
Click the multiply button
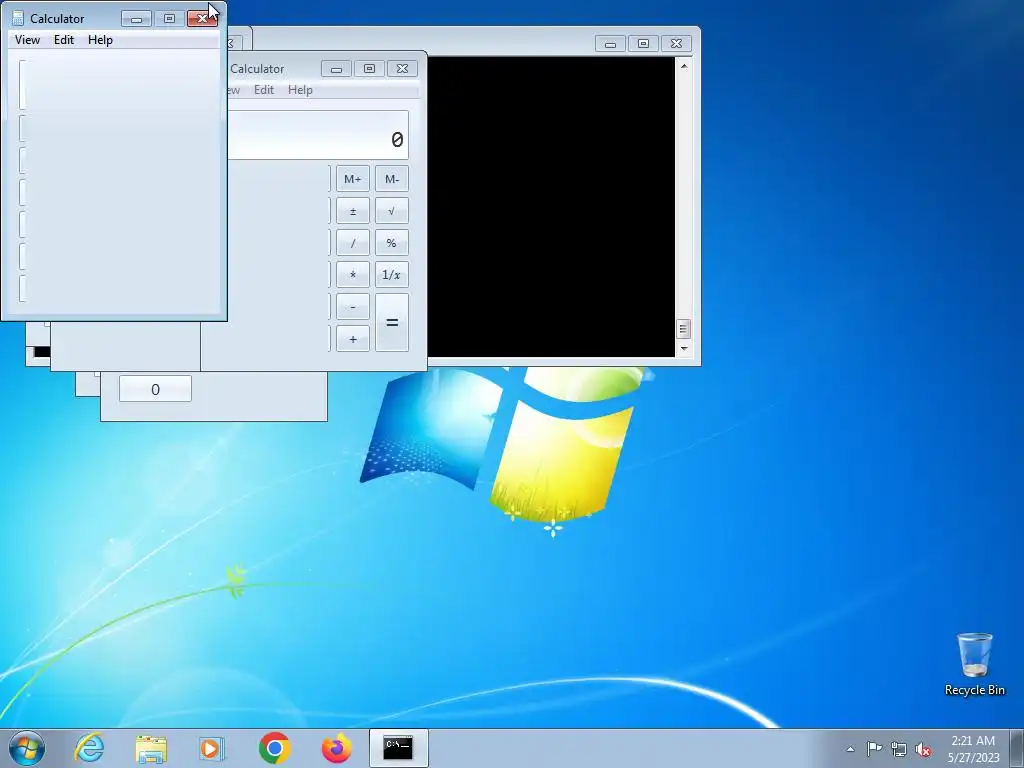coord(353,275)
